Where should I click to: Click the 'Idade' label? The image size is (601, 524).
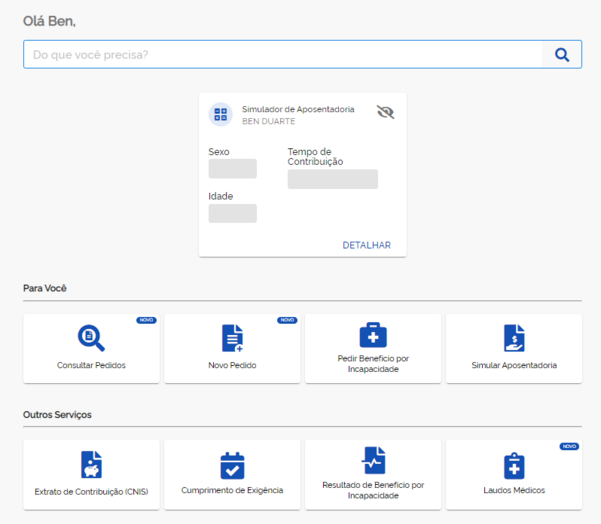tap(221, 196)
